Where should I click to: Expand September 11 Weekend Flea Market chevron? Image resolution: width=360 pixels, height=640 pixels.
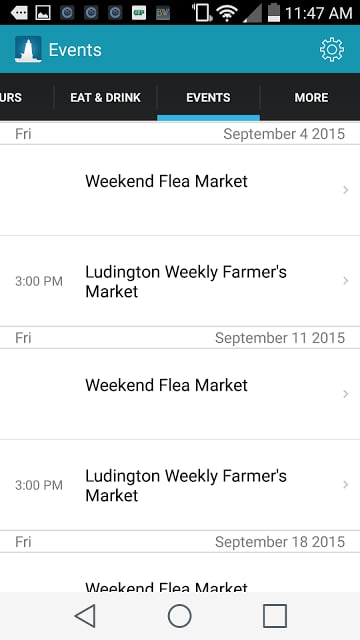click(x=346, y=394)
